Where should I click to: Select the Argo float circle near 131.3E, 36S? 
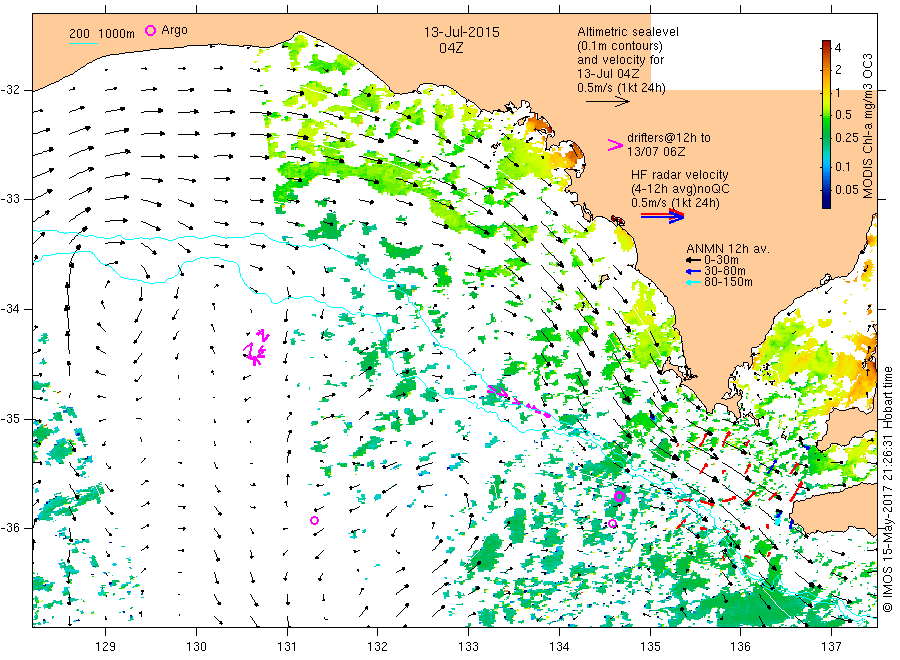pos(314,521)
